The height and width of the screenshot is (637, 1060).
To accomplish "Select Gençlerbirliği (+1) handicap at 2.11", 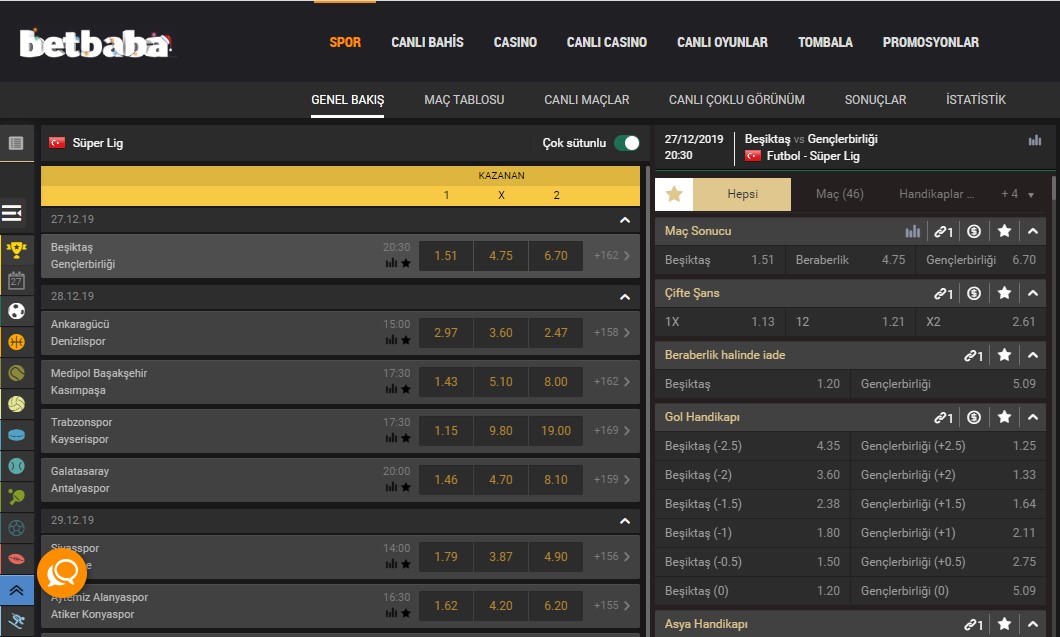I will pos(948,534).
